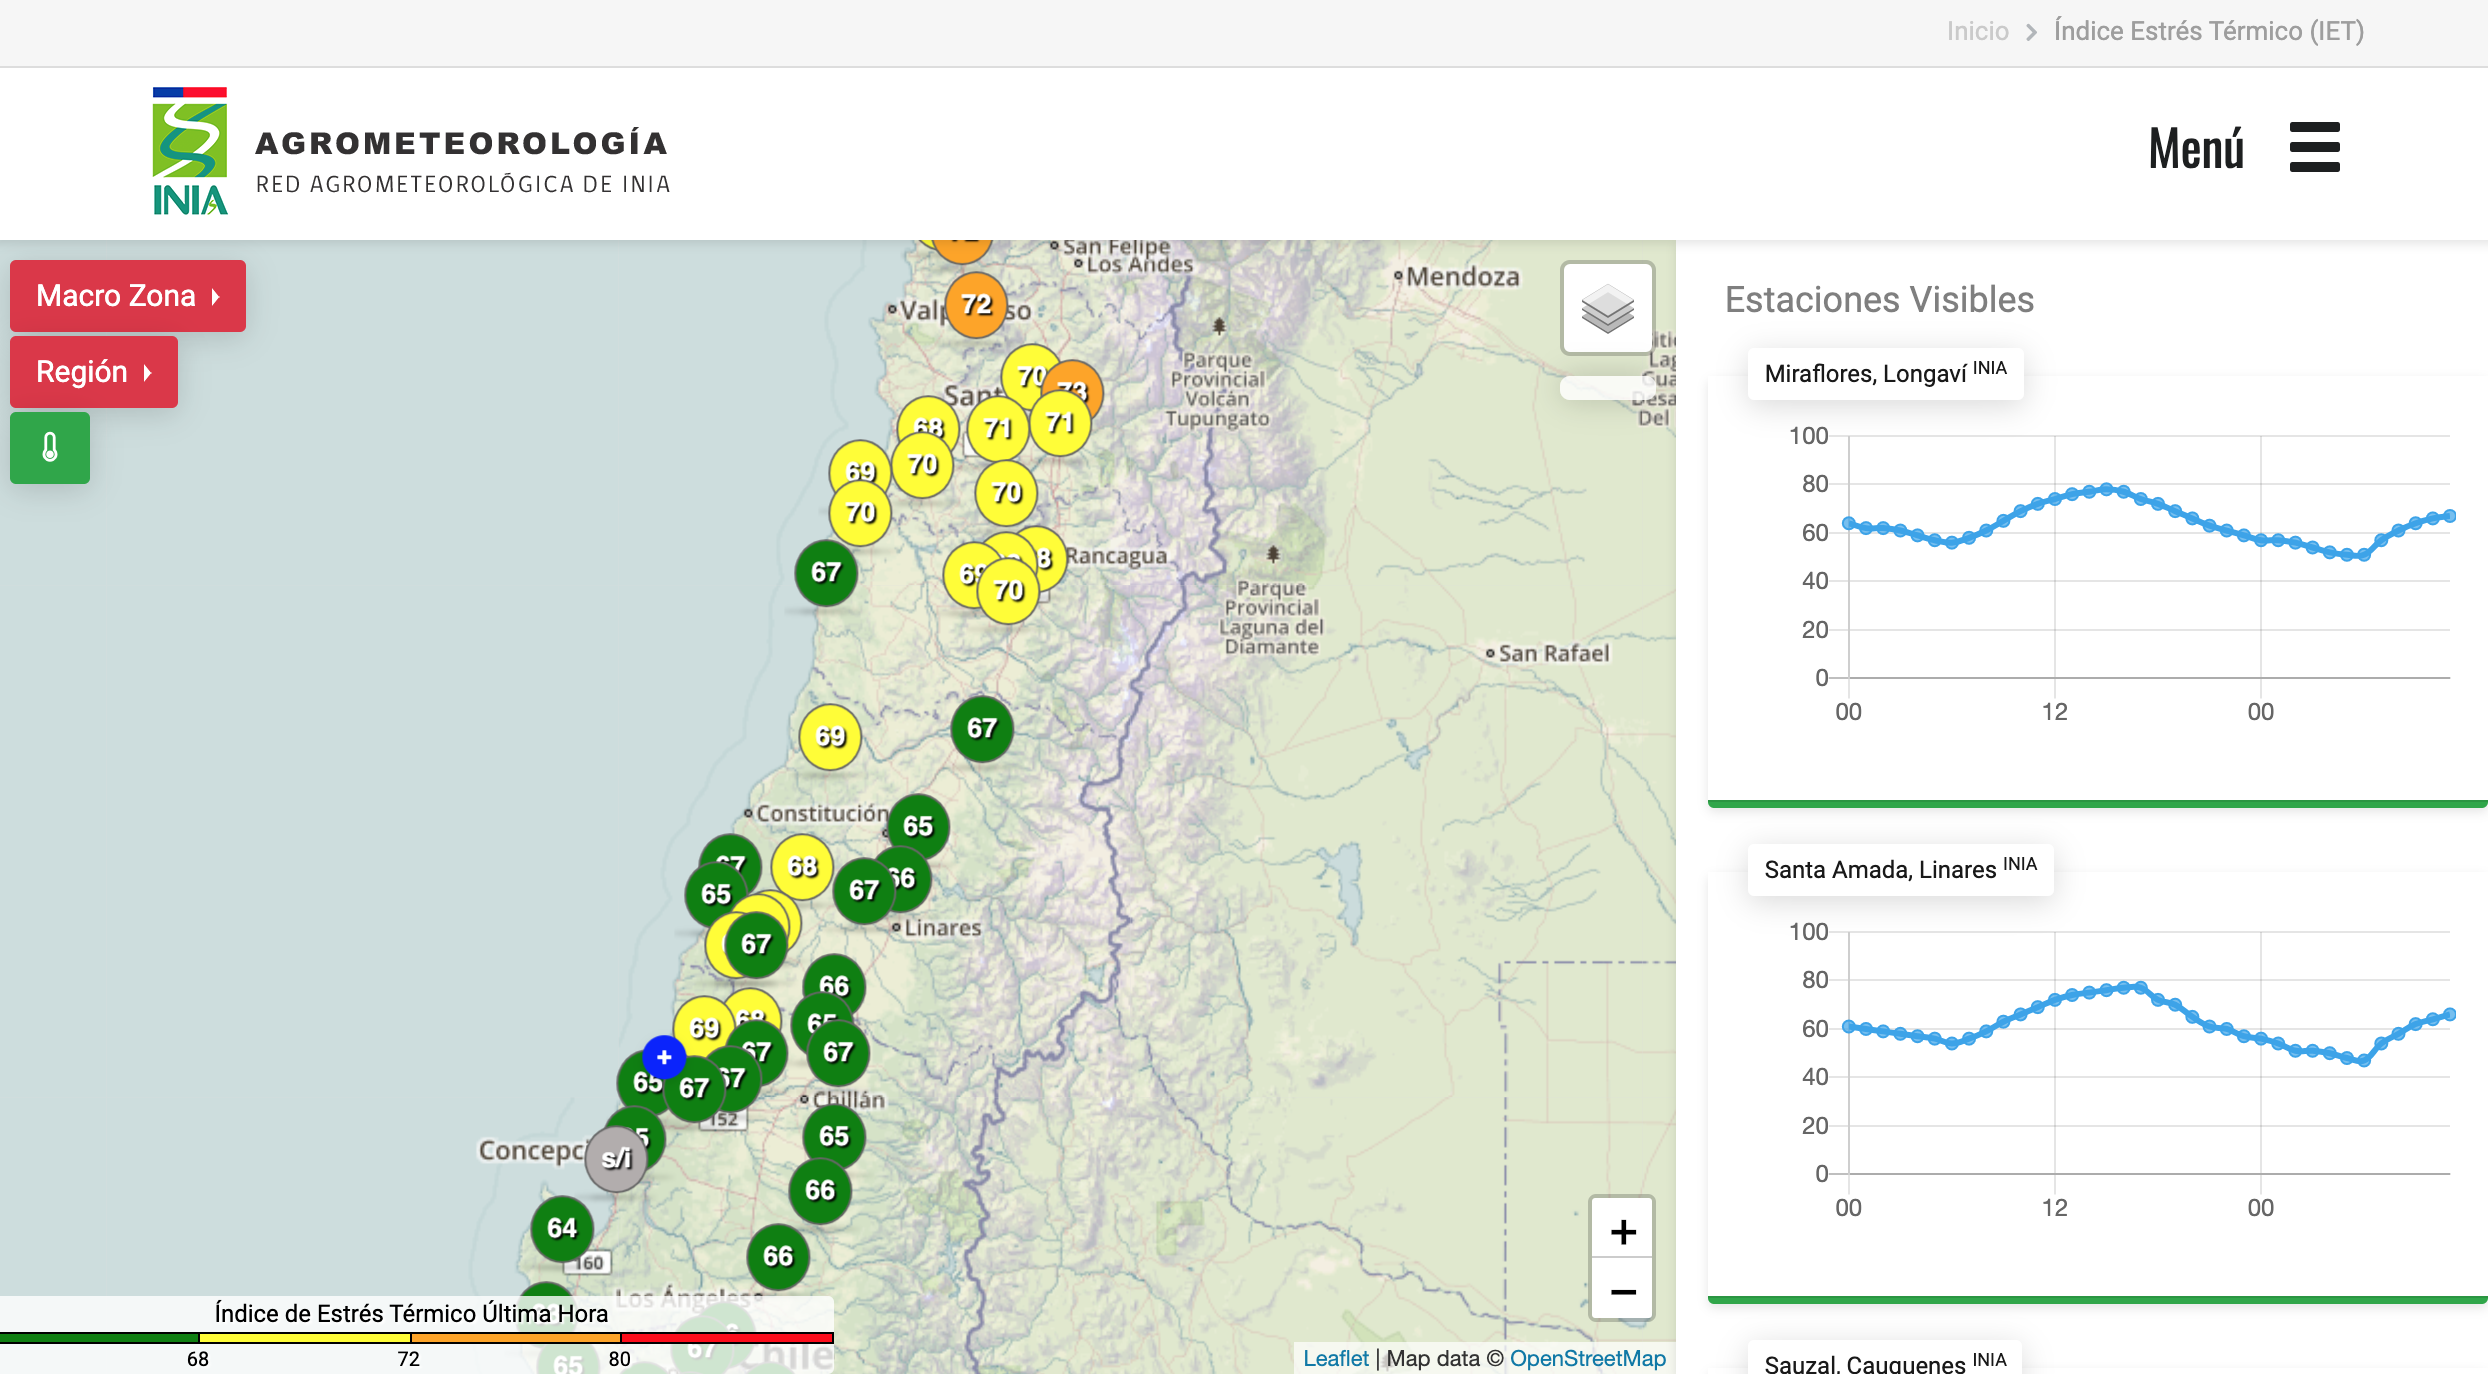Open the OpenStreetMap attribution link
Image resolution: width=2488 pixels, height=1374 pixels.
(1588, 1358)
